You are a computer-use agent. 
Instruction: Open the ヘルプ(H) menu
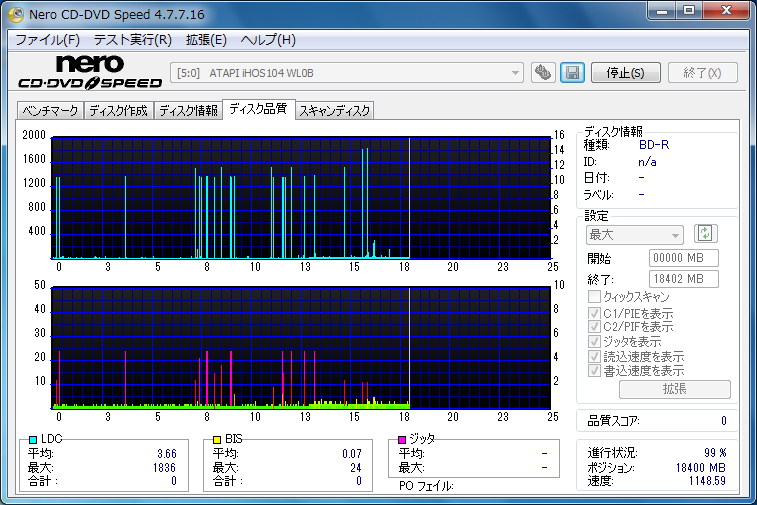pos(268,40)
